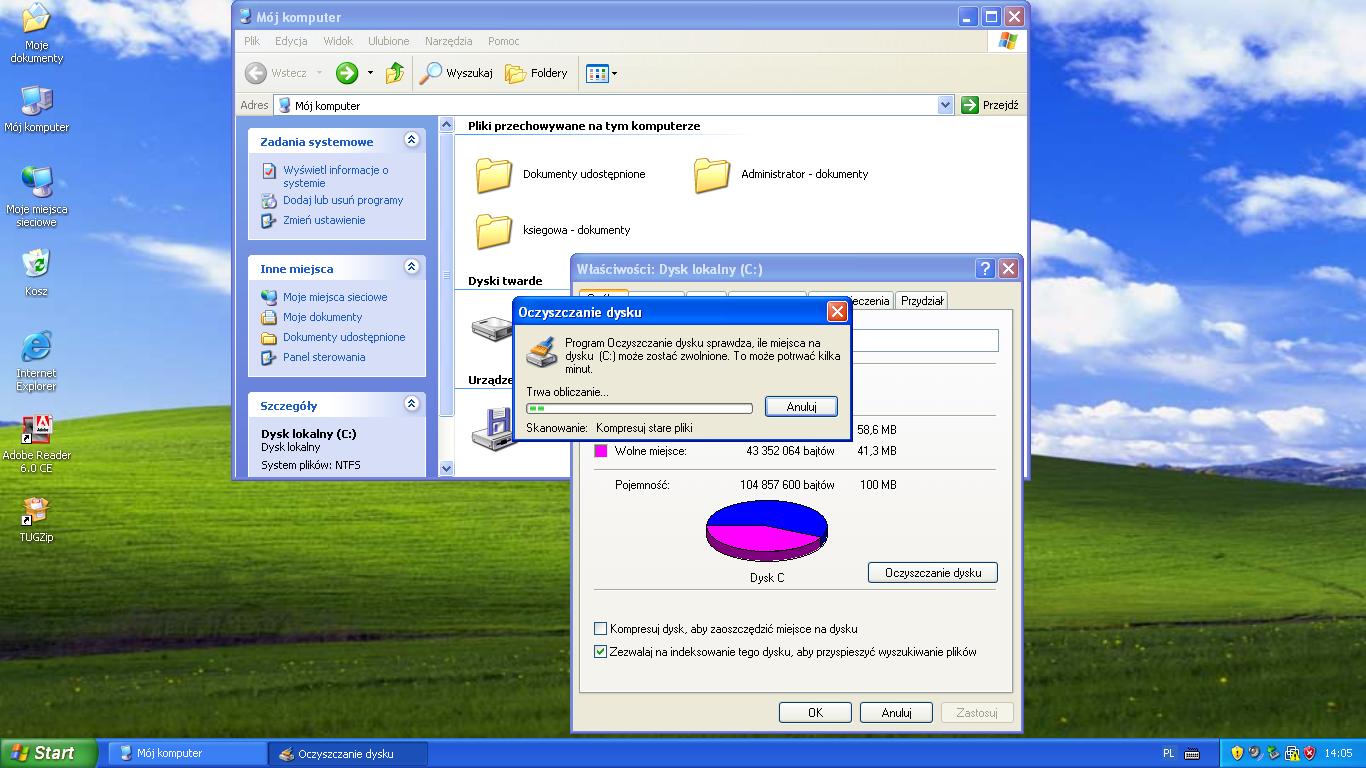The width and height of the screenshot is (1366, 768).
Task: Click the Oczyszczanie dysku button in Właściwości
Action: (933, 573)
